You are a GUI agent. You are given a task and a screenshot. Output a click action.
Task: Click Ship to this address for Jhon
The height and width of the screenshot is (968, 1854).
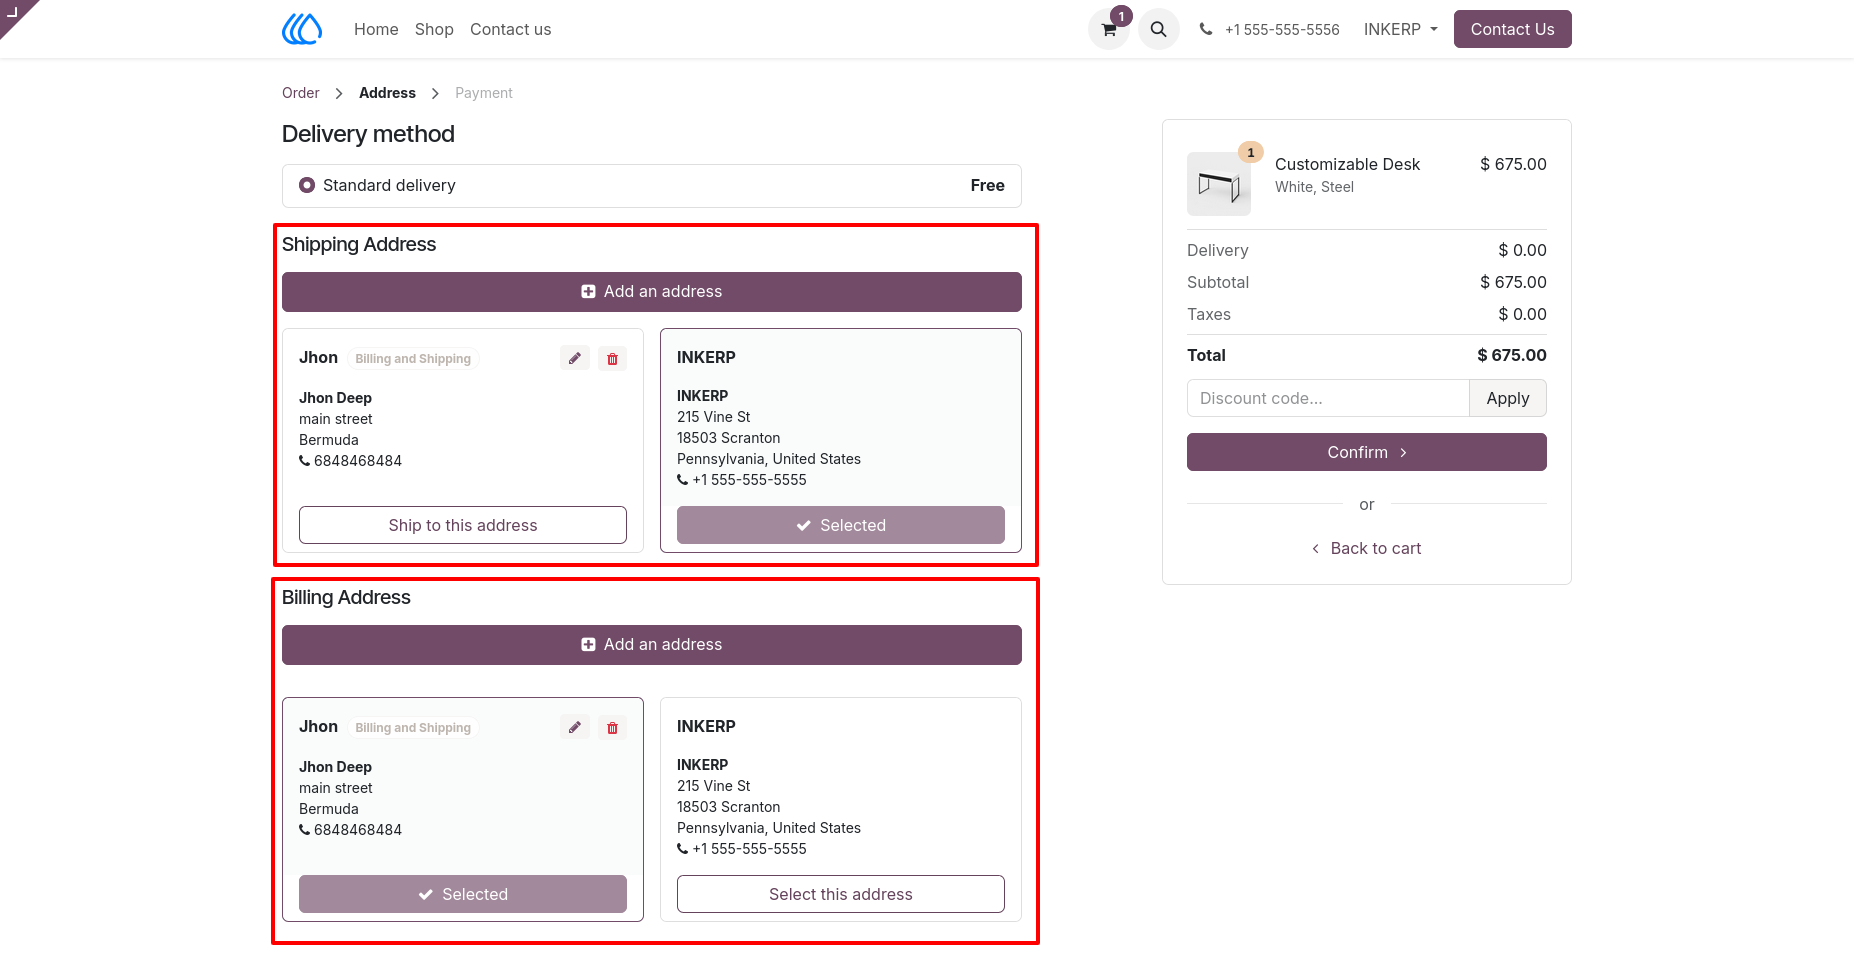(x=462, y=525)
